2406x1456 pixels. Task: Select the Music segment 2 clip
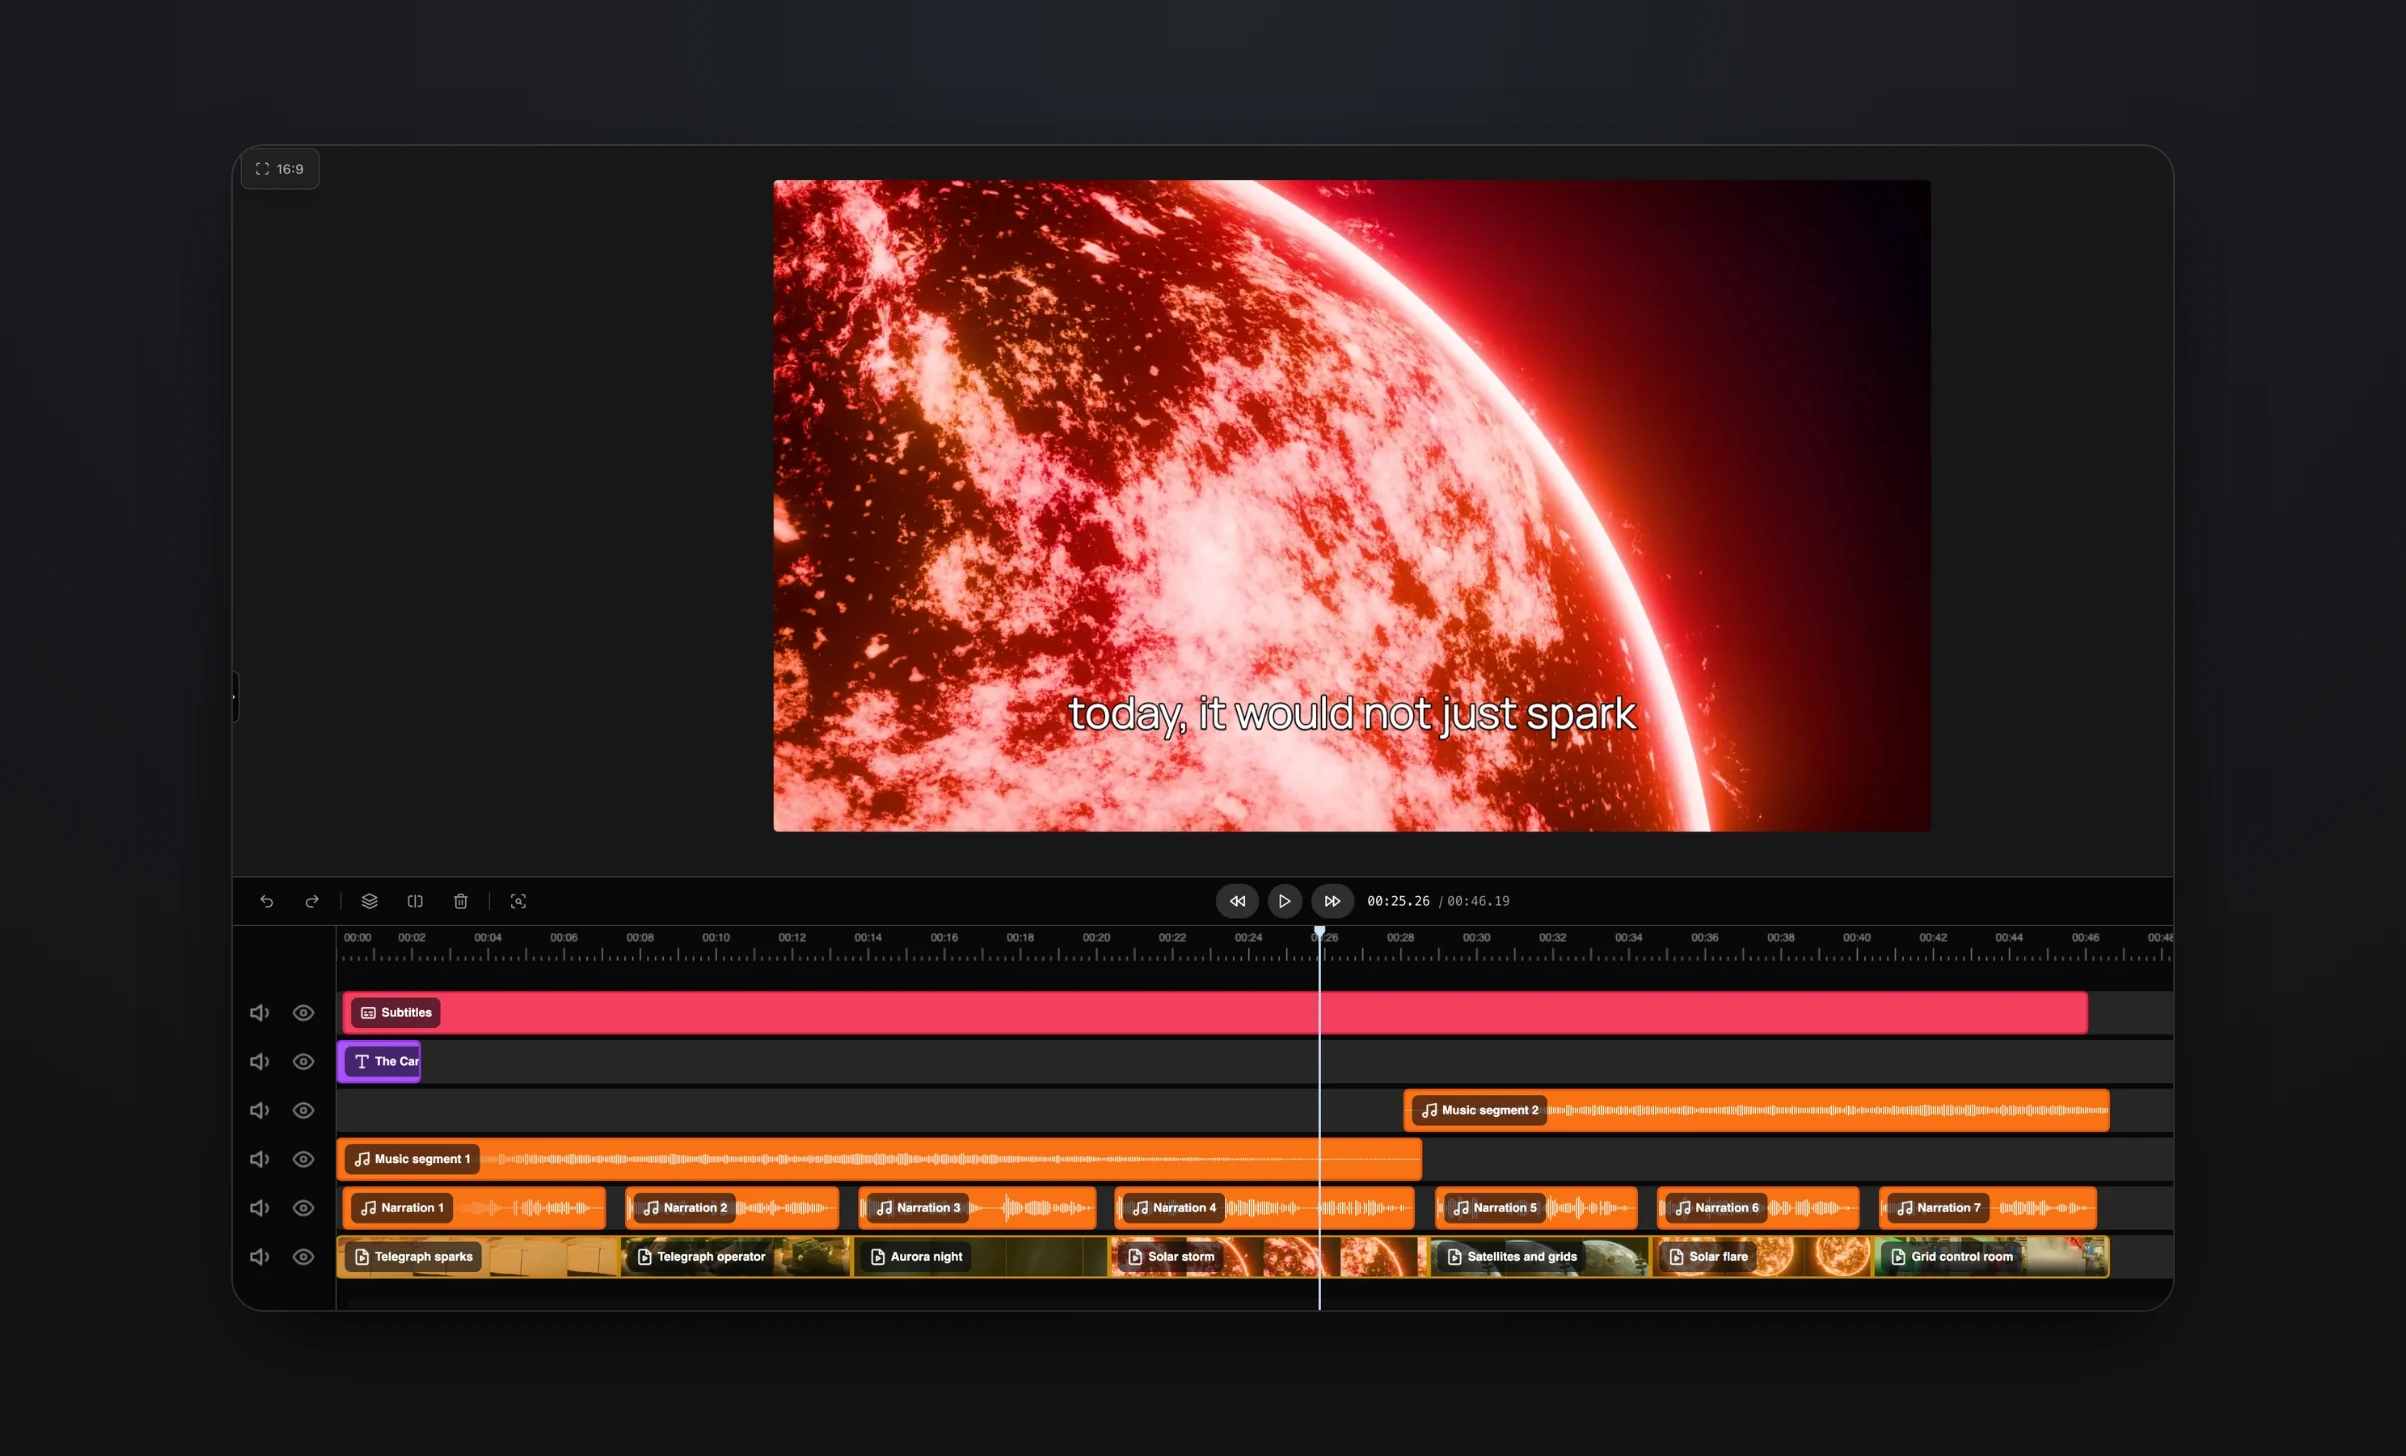(1756, 1111)
